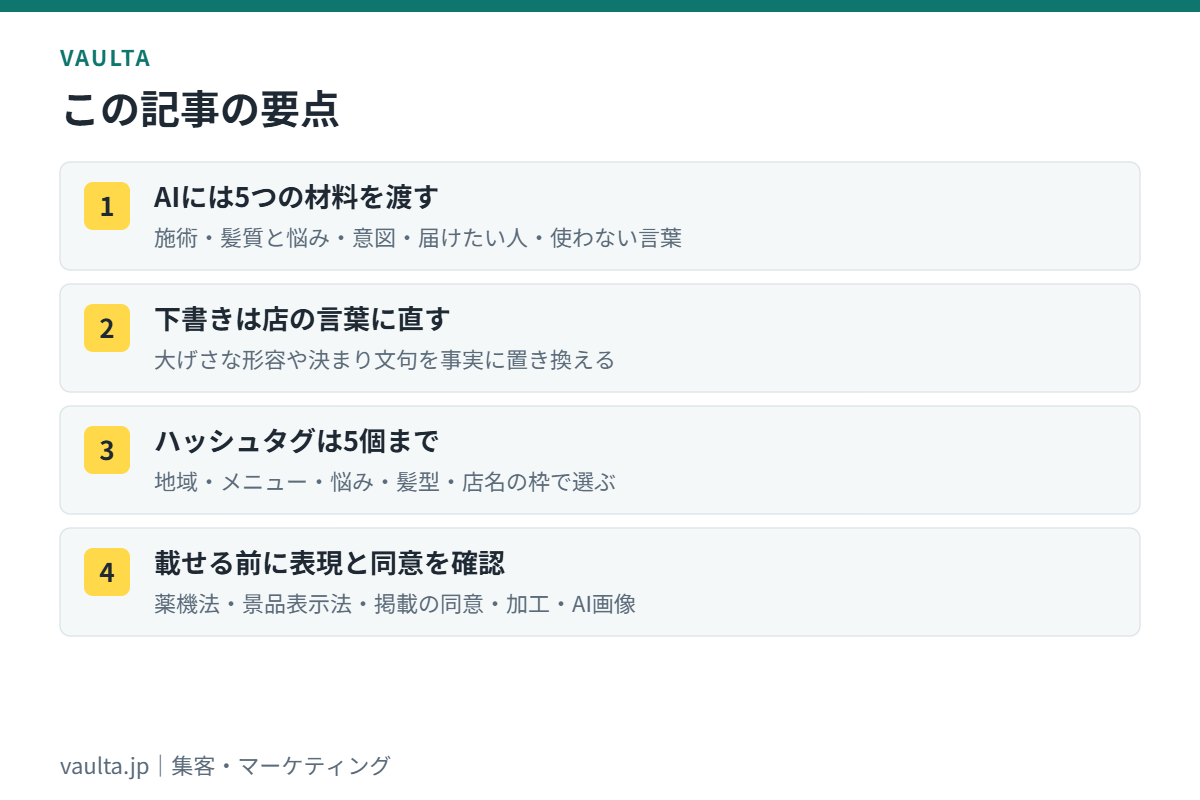The width and height of the screenshot is (1200, 800).
Task: Click the 集客・マーケティング category text
Action: click(x=281, y=766)
